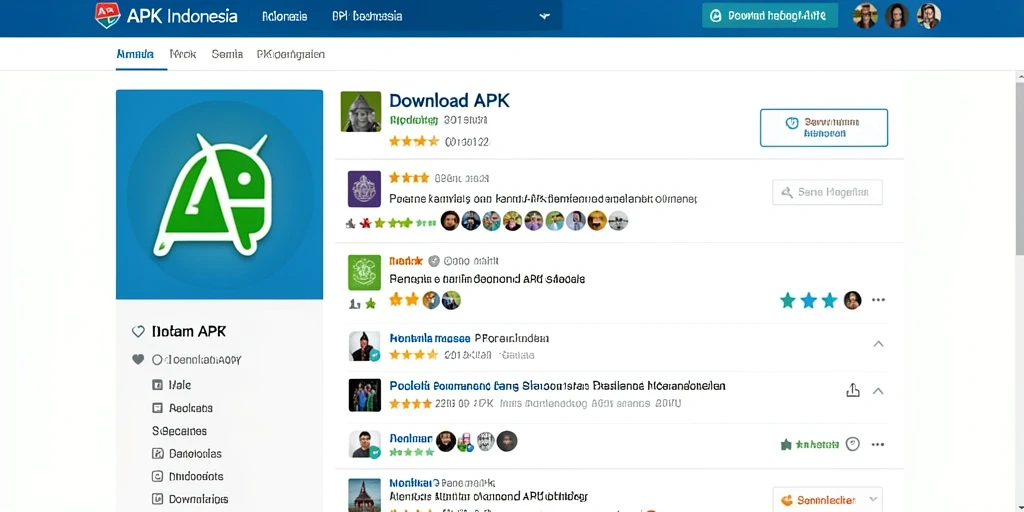Click the teal Download header button
Image resolution: width=1024 pixels, height=512 pixels.
tap(770, 16)
